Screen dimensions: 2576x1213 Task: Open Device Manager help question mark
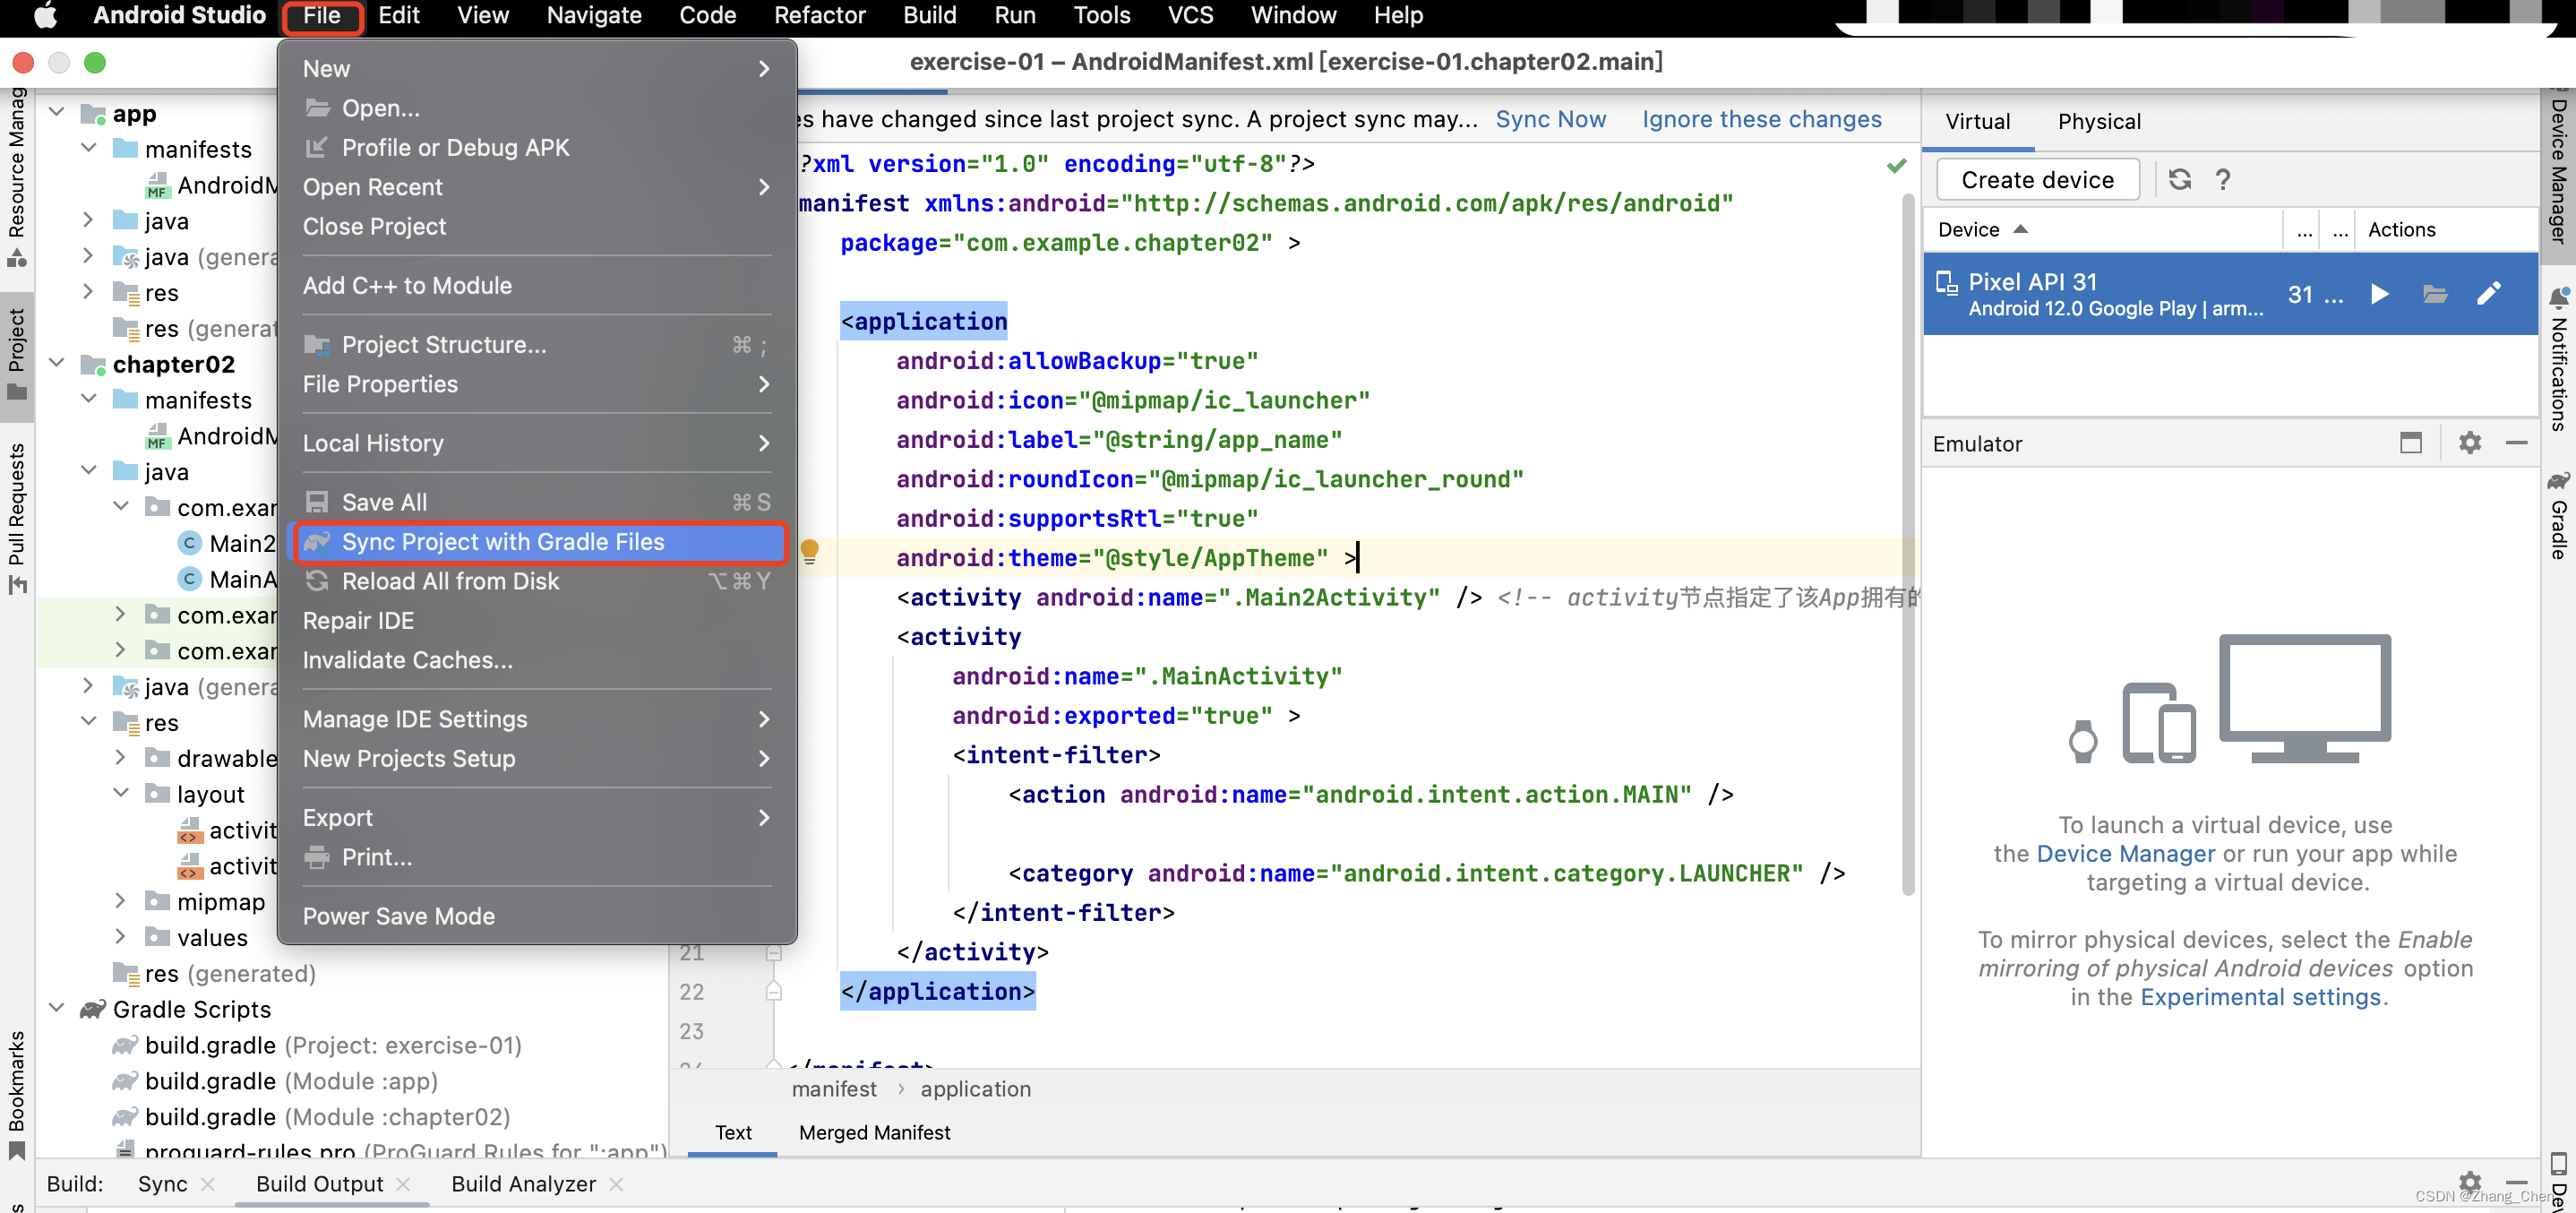tap(2223, 179)
